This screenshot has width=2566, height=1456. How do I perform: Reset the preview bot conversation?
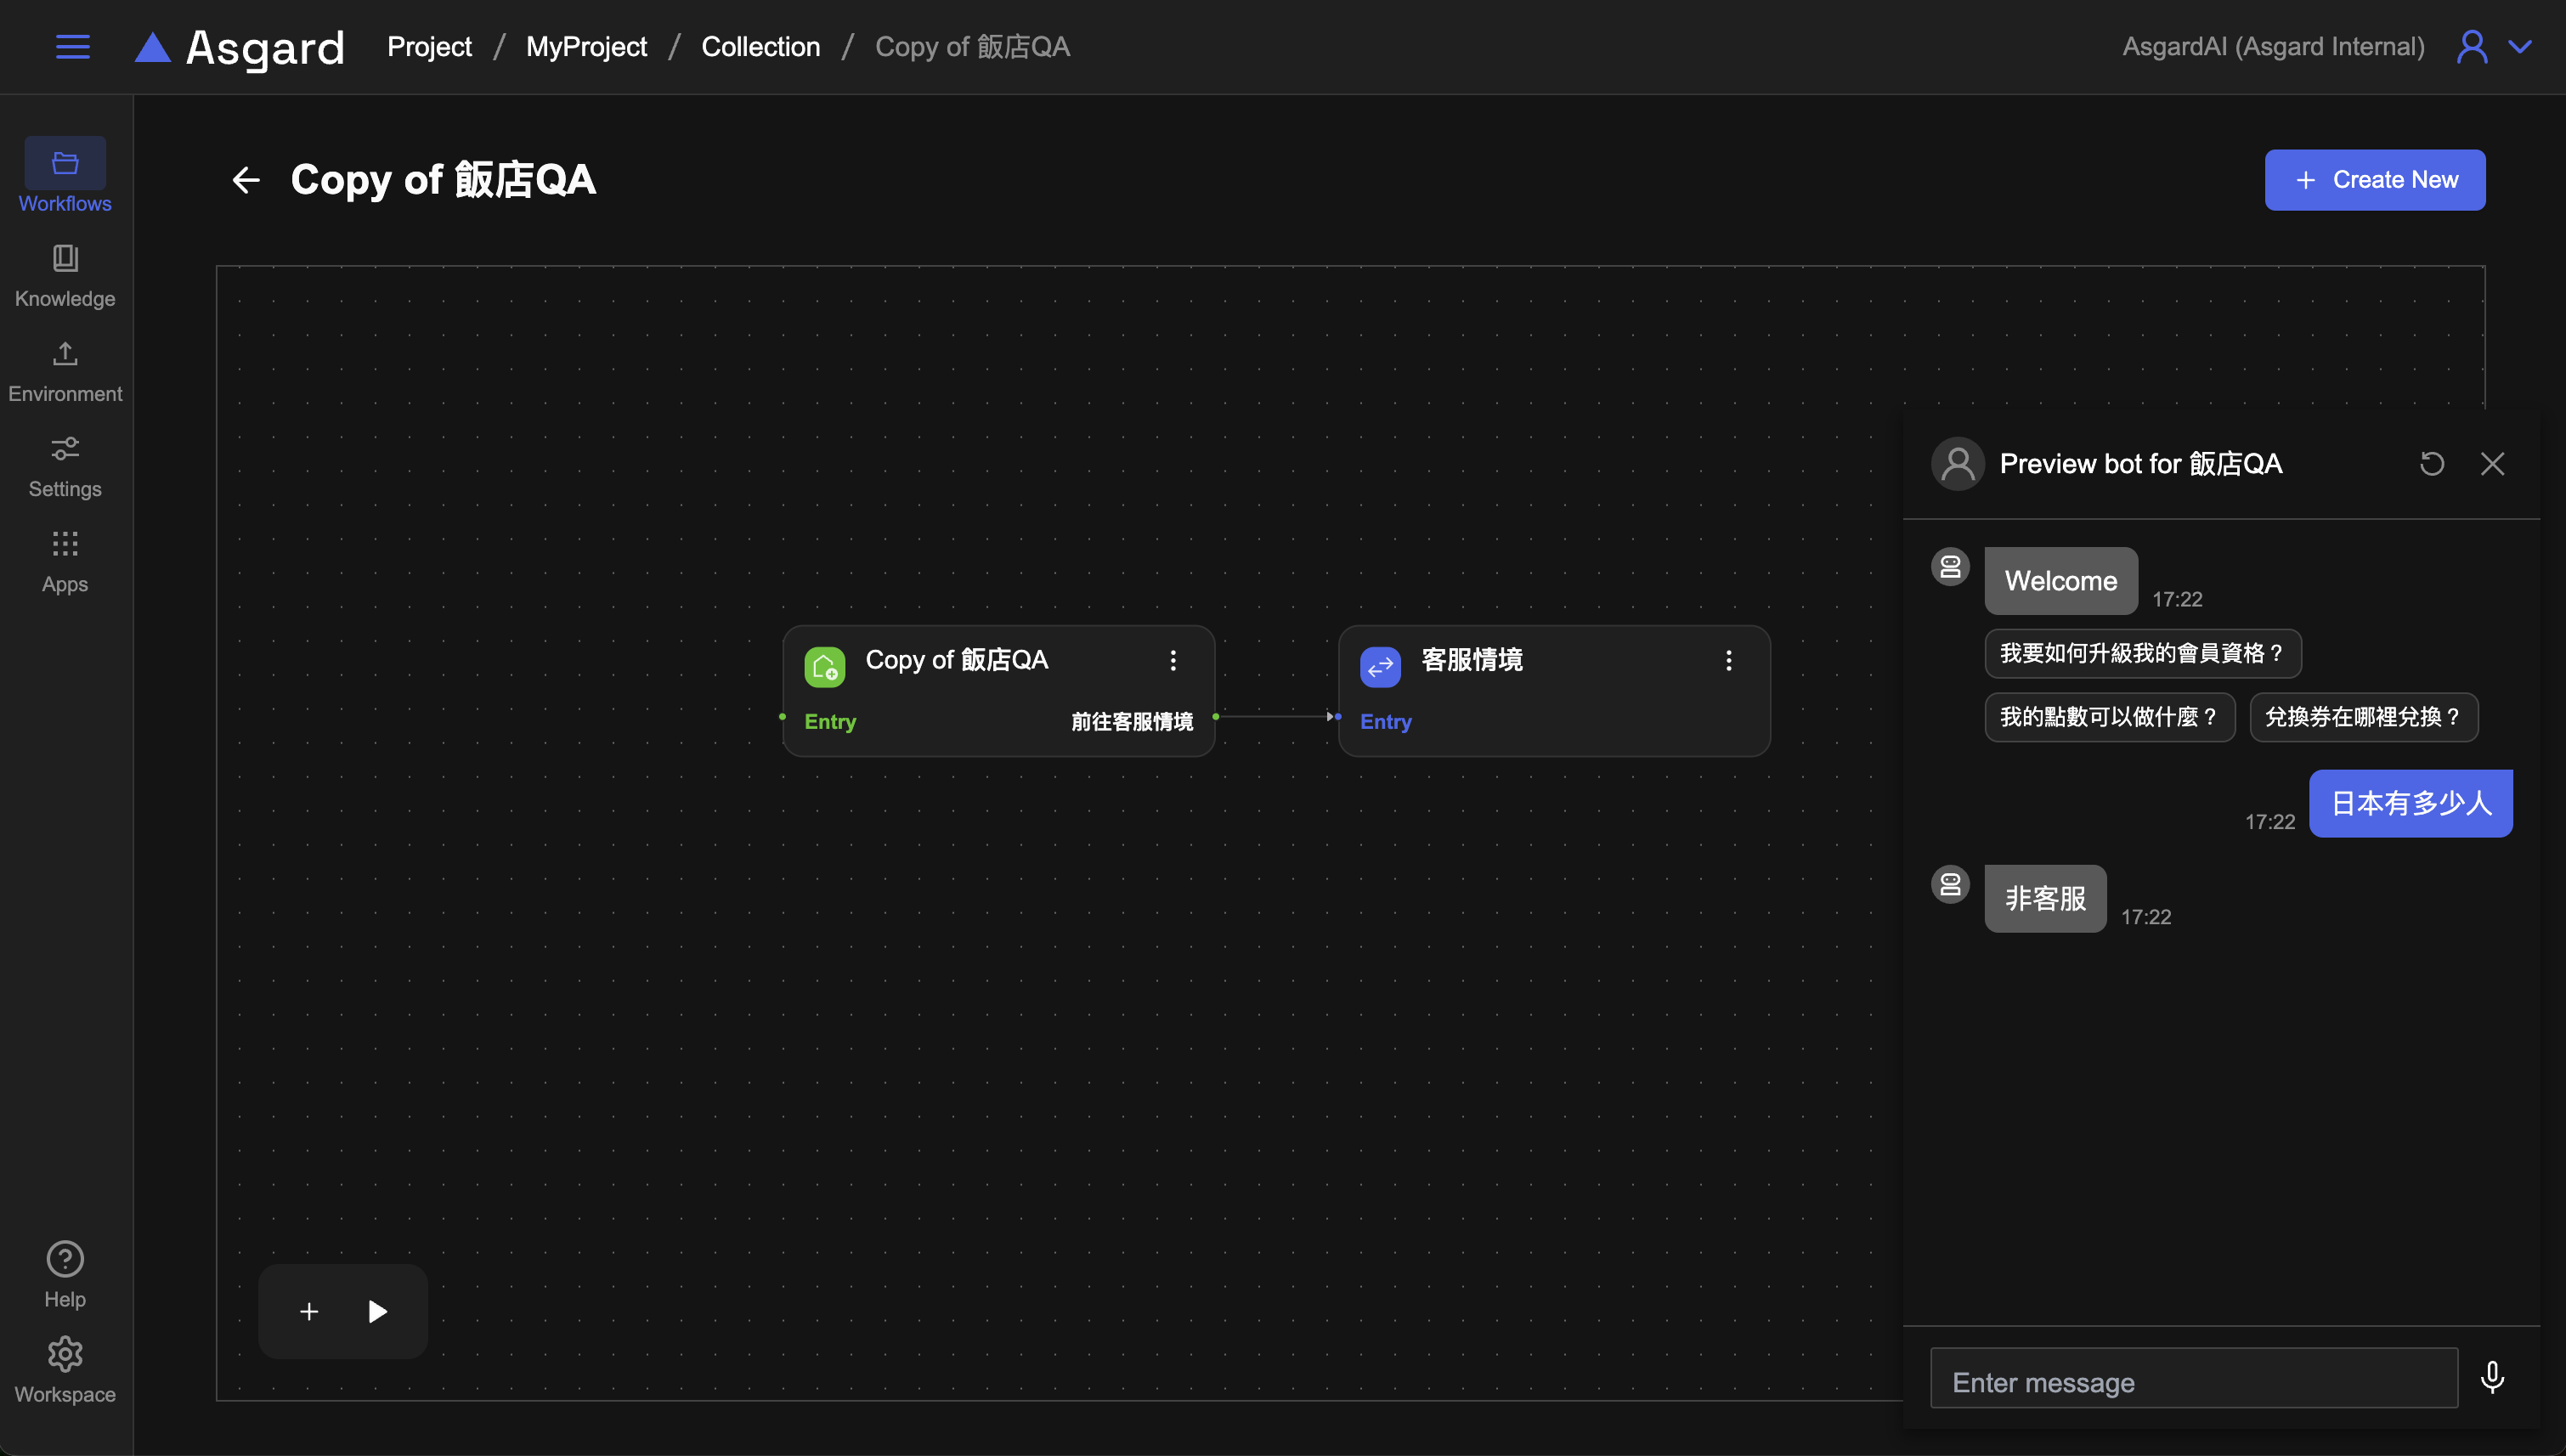click(2431, 464)
